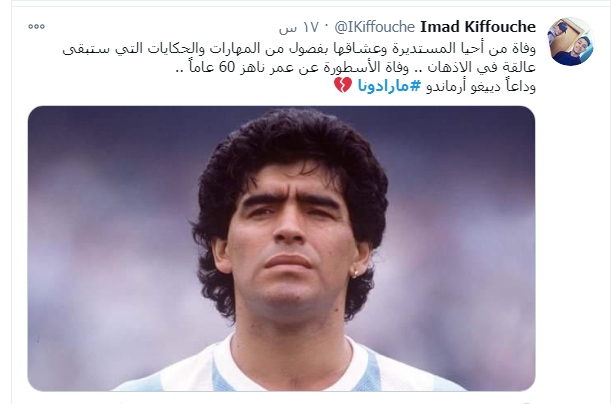Click the first line of tweet text

pyautogui.click(x=299, y=49)
